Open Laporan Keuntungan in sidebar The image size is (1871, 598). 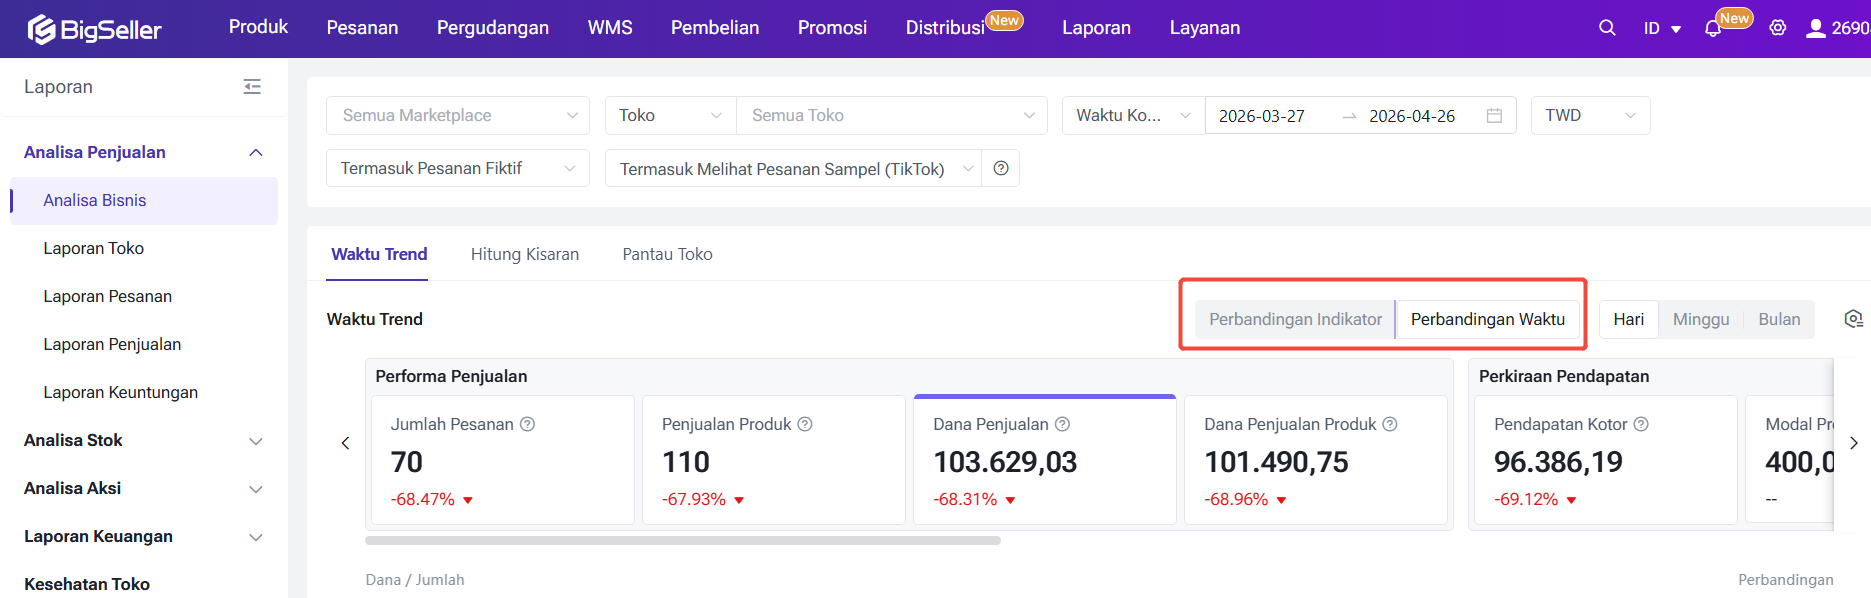[x=120, y=392]
